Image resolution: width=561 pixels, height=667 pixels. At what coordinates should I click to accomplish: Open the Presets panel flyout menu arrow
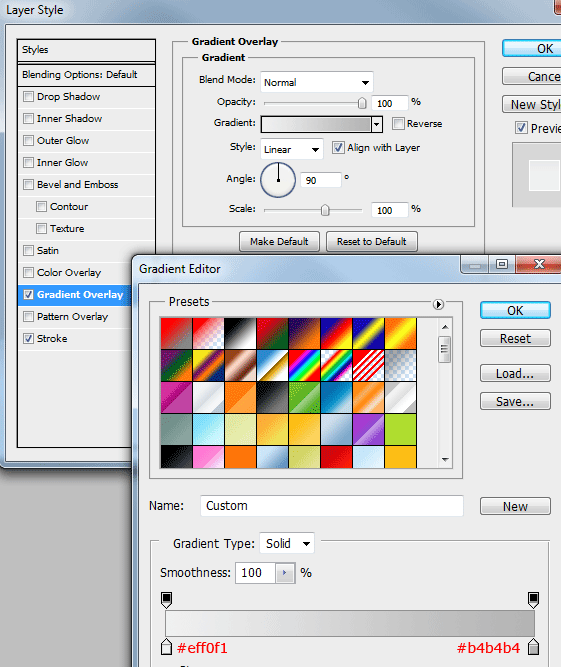pos(438,304)
